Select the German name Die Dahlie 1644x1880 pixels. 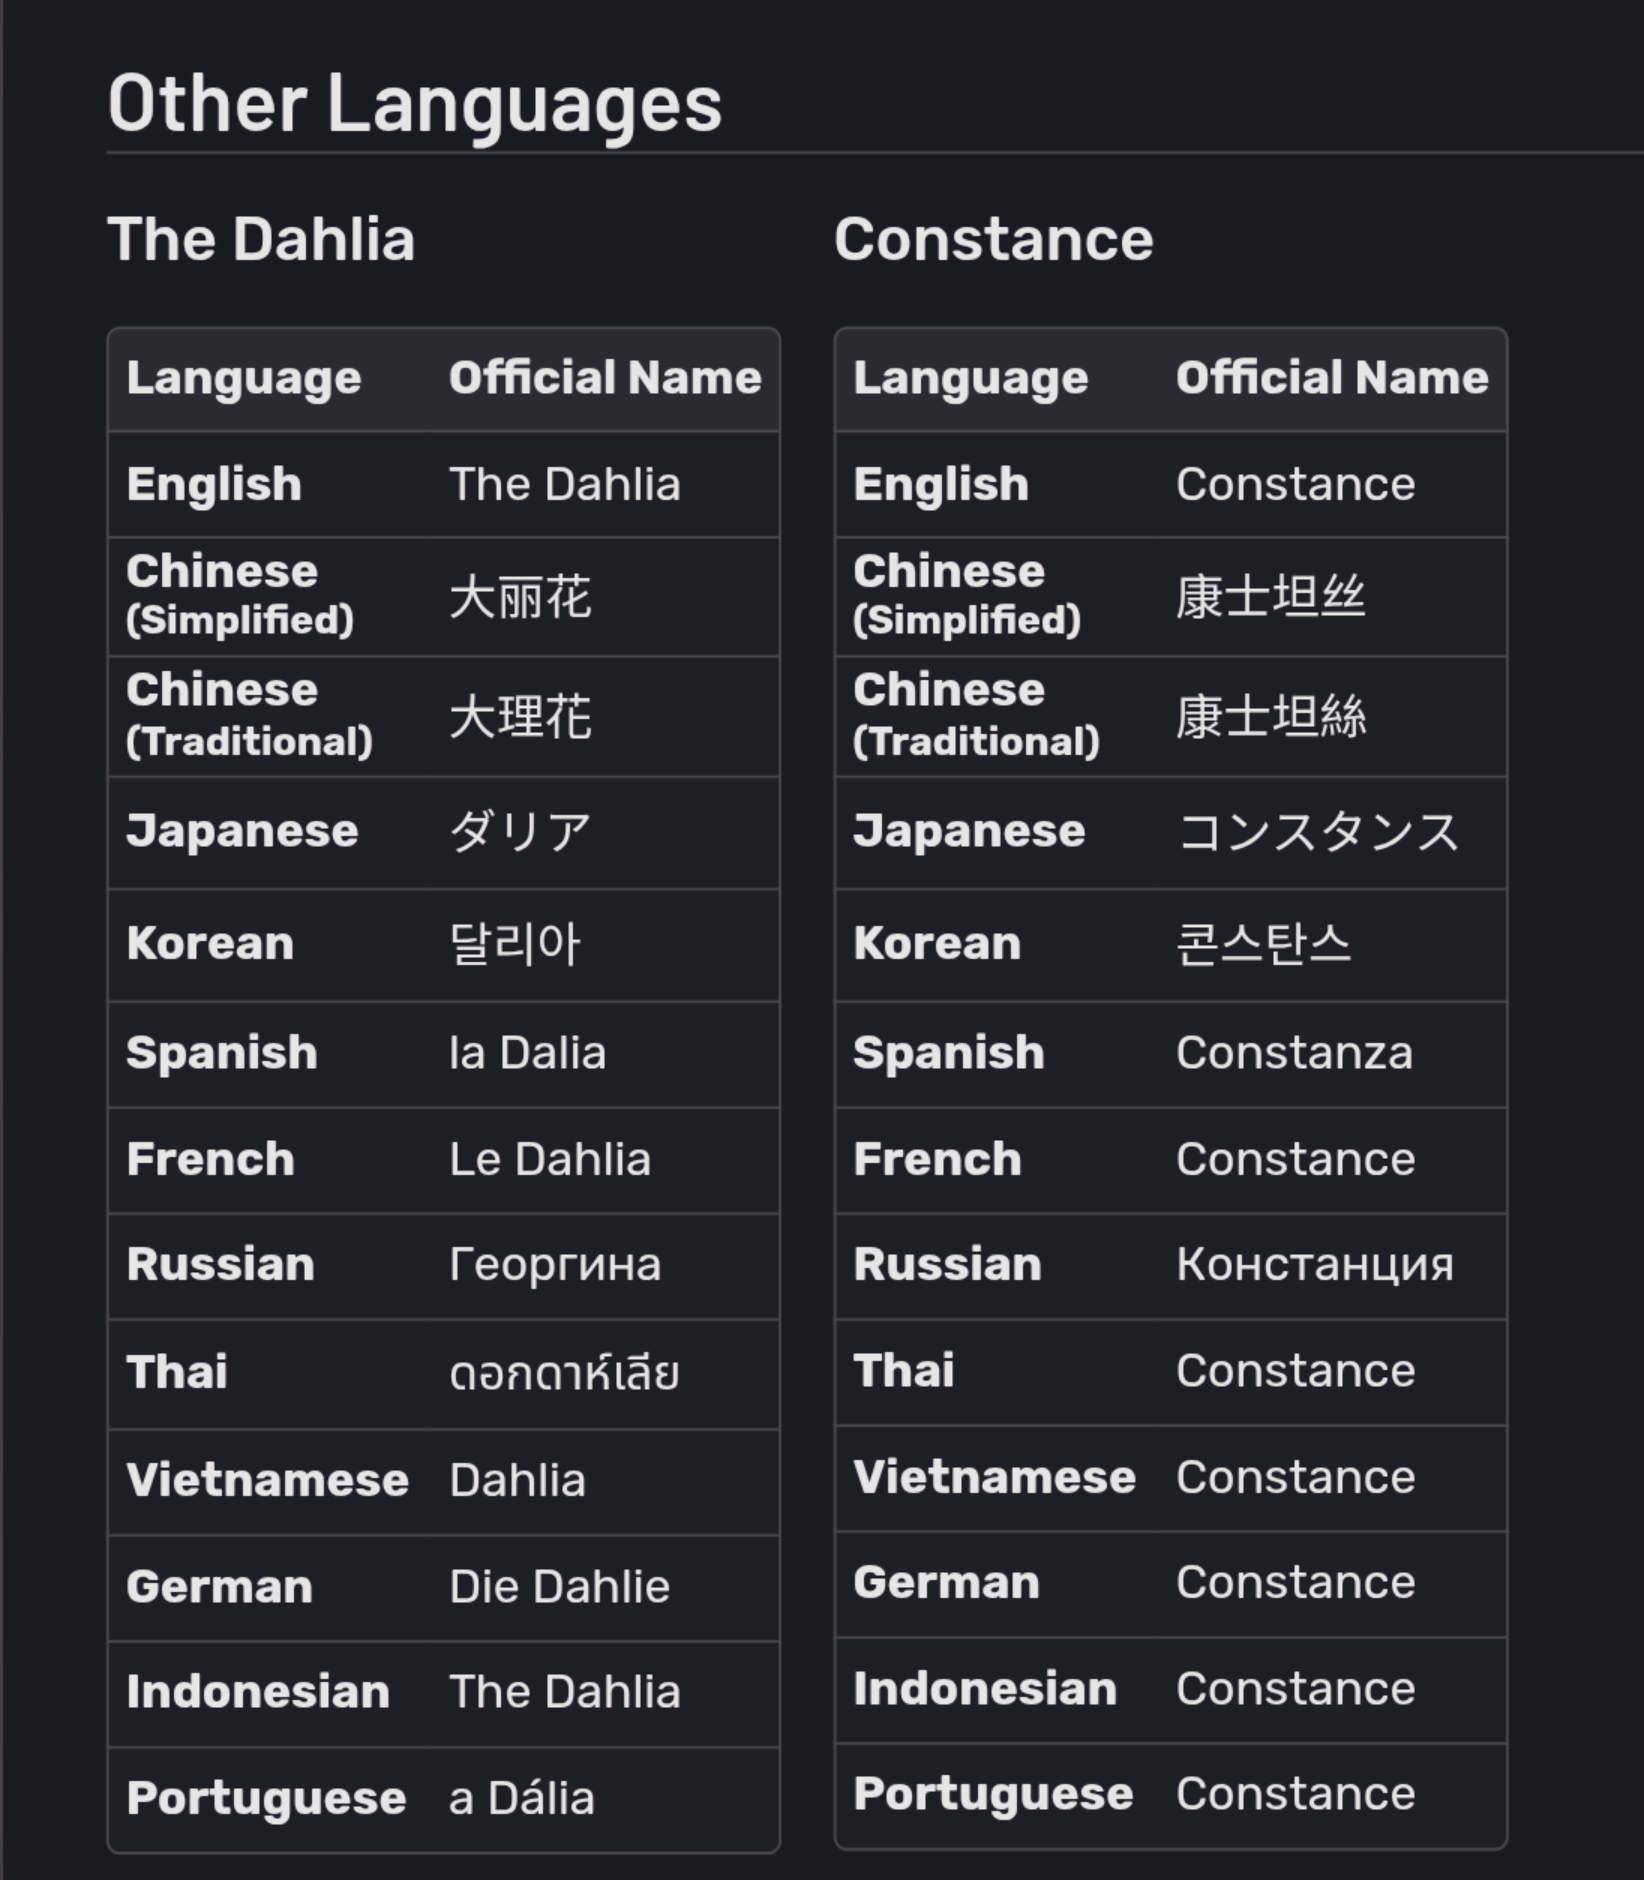559,1587
